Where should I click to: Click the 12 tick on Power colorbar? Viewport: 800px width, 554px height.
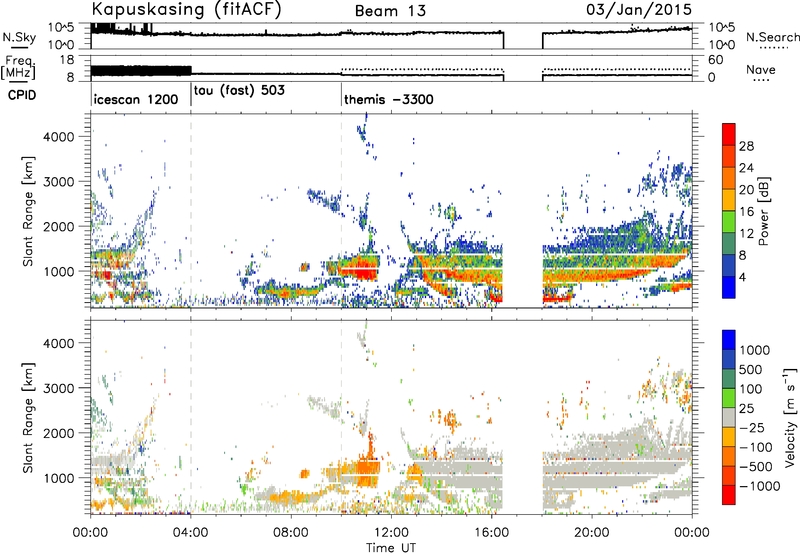click(x=746, y=234)
